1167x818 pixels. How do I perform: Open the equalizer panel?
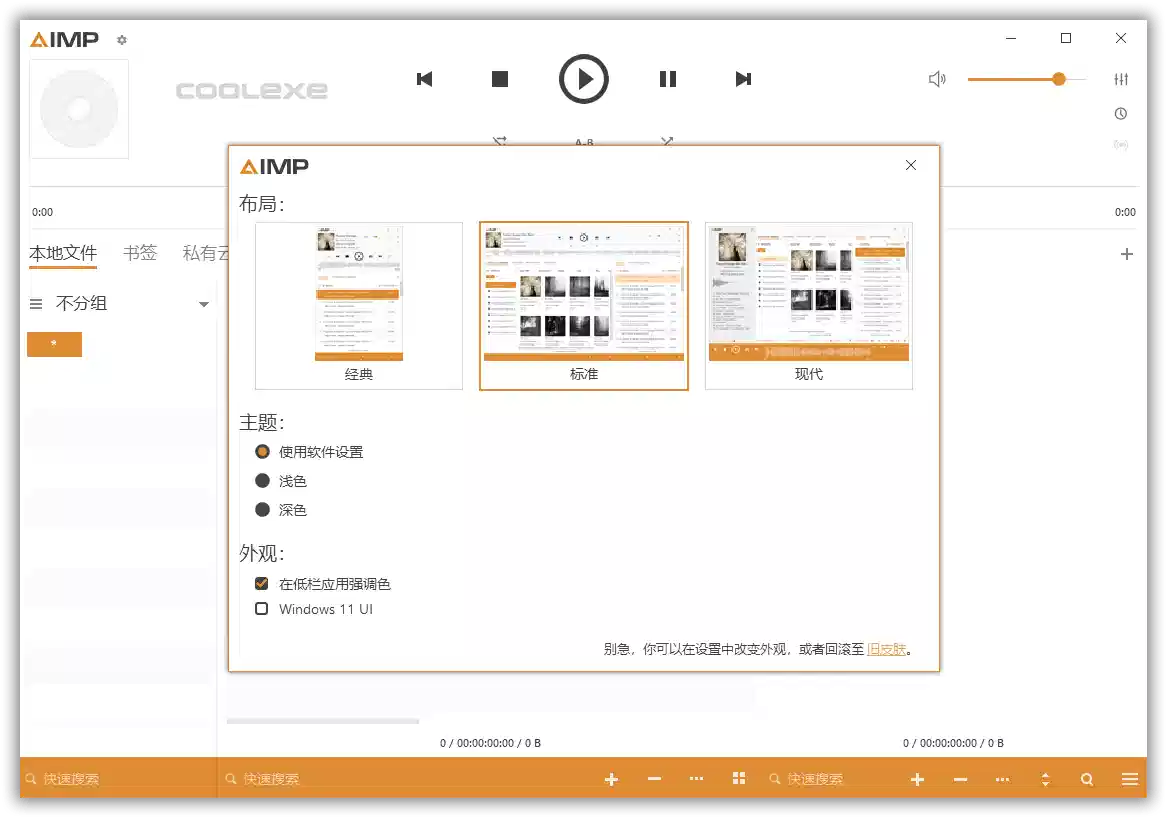(1121, 78)
